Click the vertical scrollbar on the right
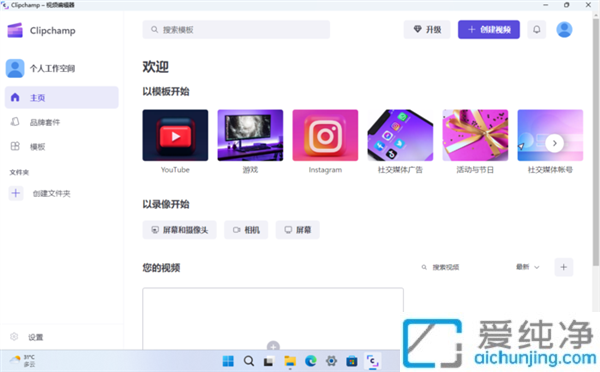The width and height of the screenshot is (600, 372). [x=596, y=142]
